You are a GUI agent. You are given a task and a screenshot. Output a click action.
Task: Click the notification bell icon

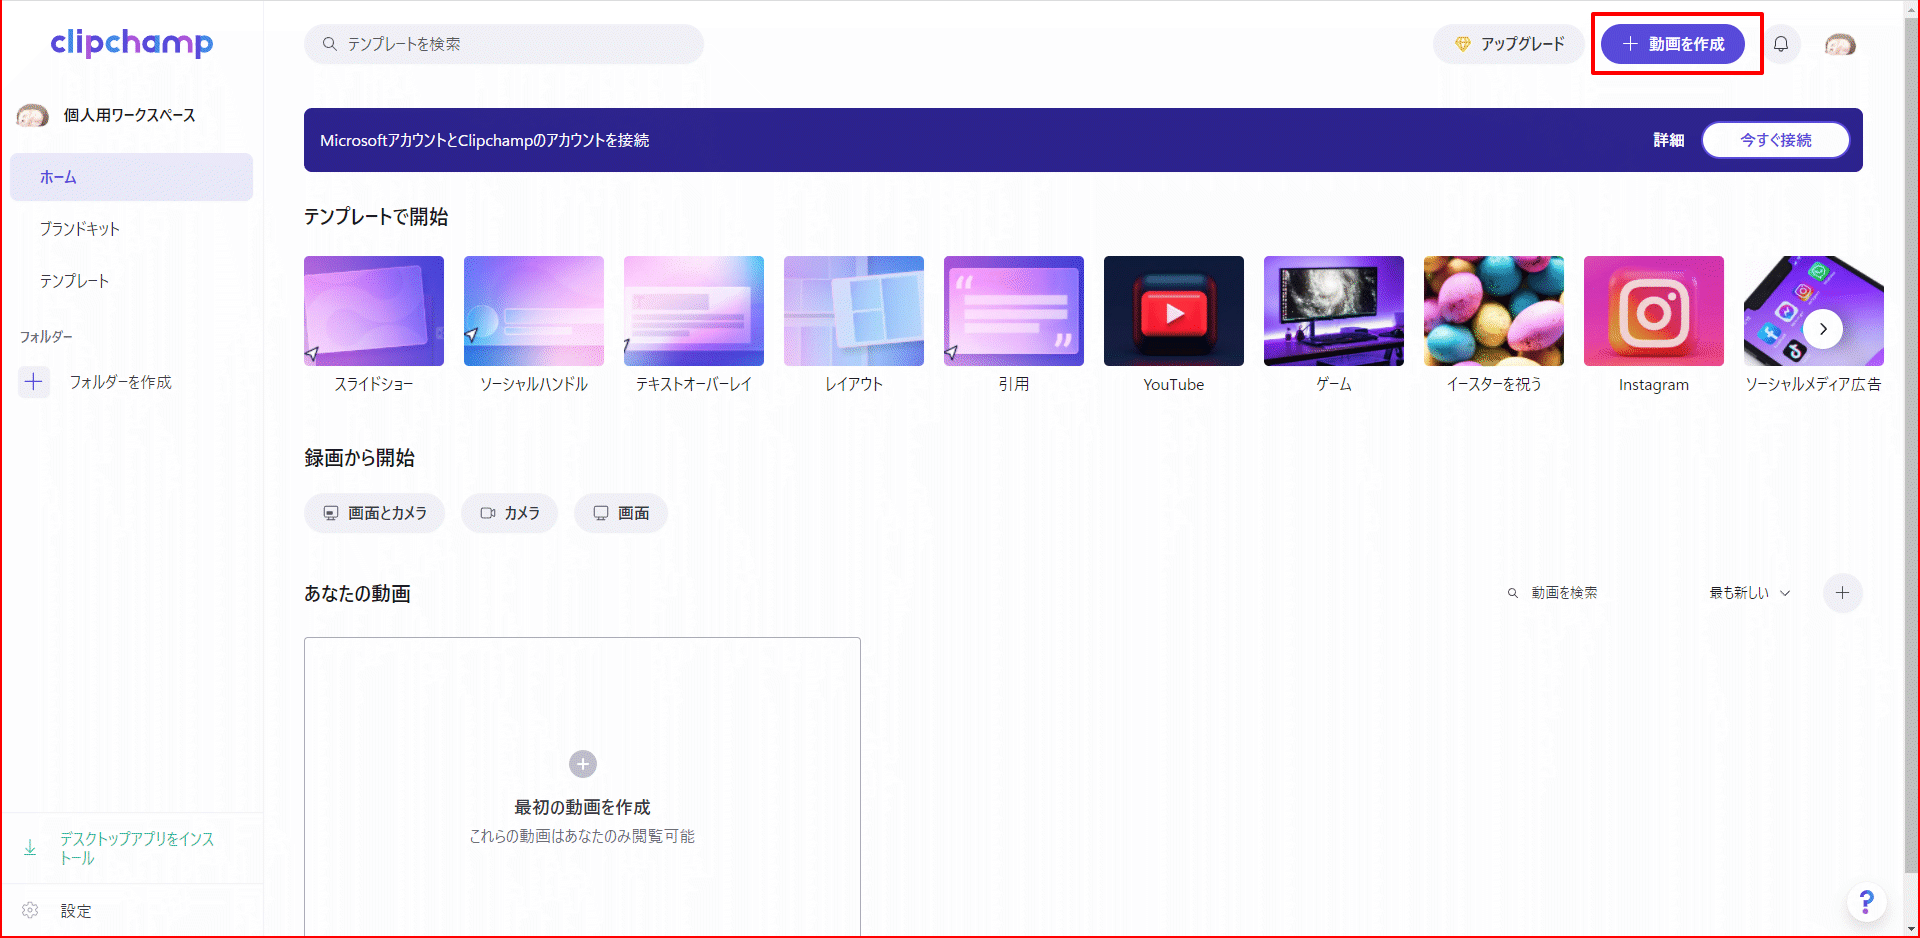1781,44
